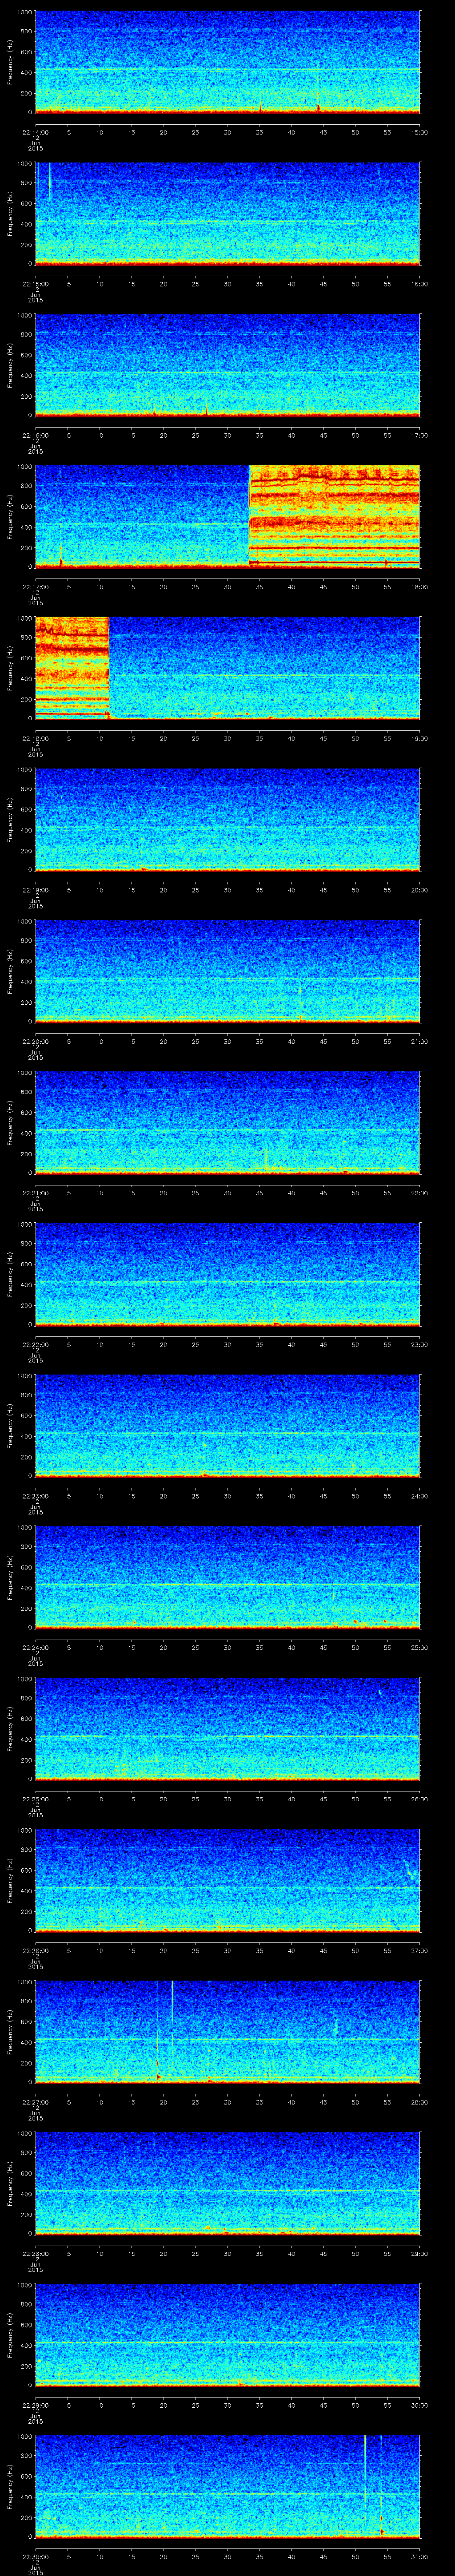Click the axis end label 18:00
Image resolution: width=455 pixels, height=2576 pixels.
click(x=419, y=586)
